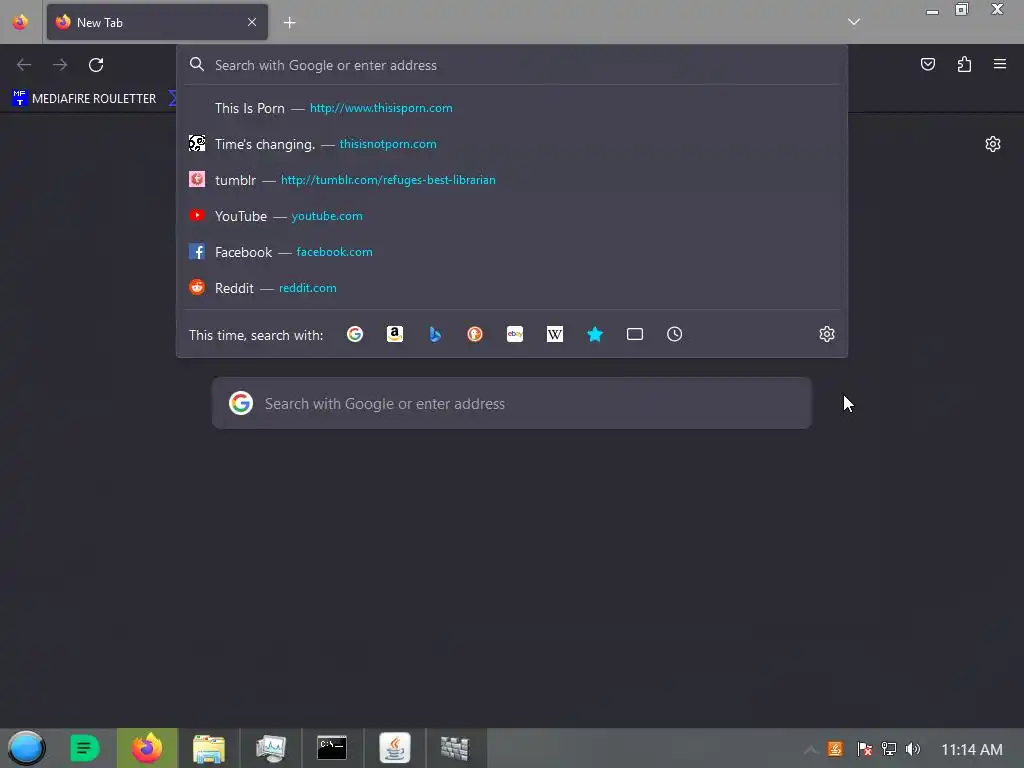1024x768 pixels.
Task: Open the Reddit suggestion
Action: click(512, 288)
